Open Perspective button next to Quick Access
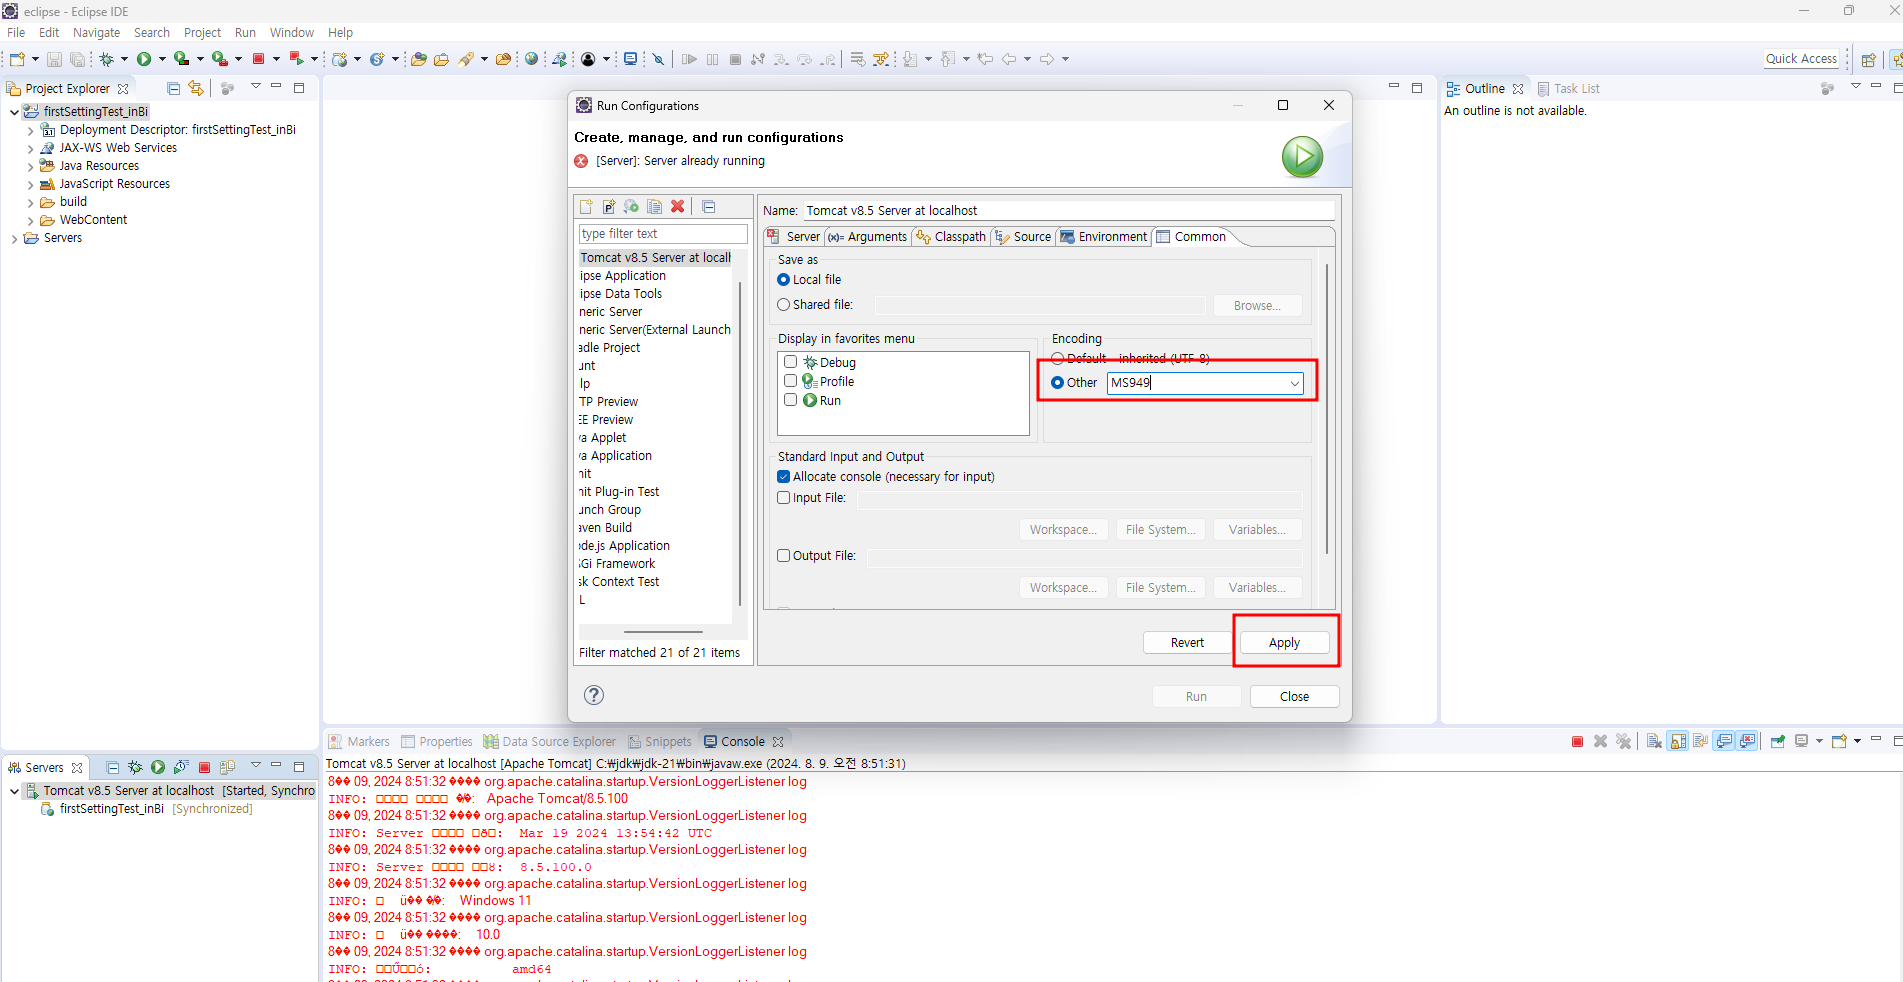Viewport: 1903px width, 982px height. [x=1868, y=59]
